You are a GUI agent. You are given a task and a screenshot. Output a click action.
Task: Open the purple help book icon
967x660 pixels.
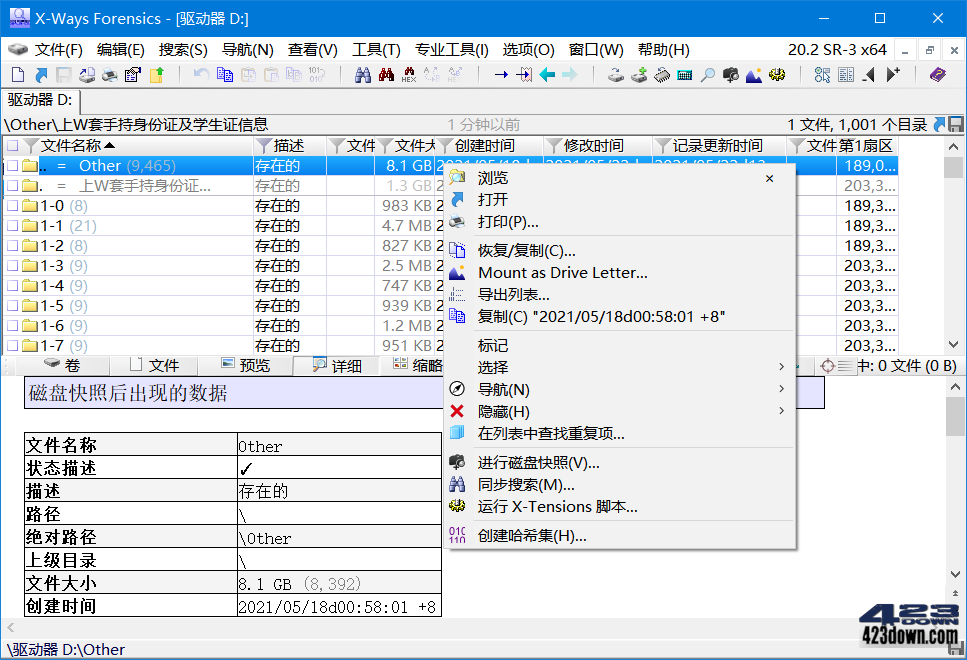(x=936, y=74)
